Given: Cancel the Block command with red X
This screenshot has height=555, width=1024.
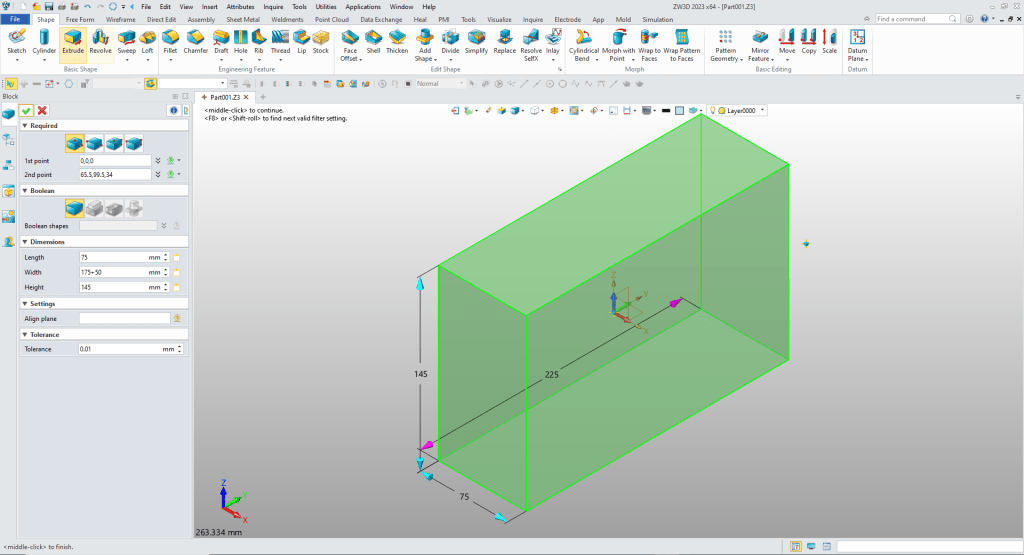Looking at the screenshot, I should pyautogui.click(x=42, y=110).
